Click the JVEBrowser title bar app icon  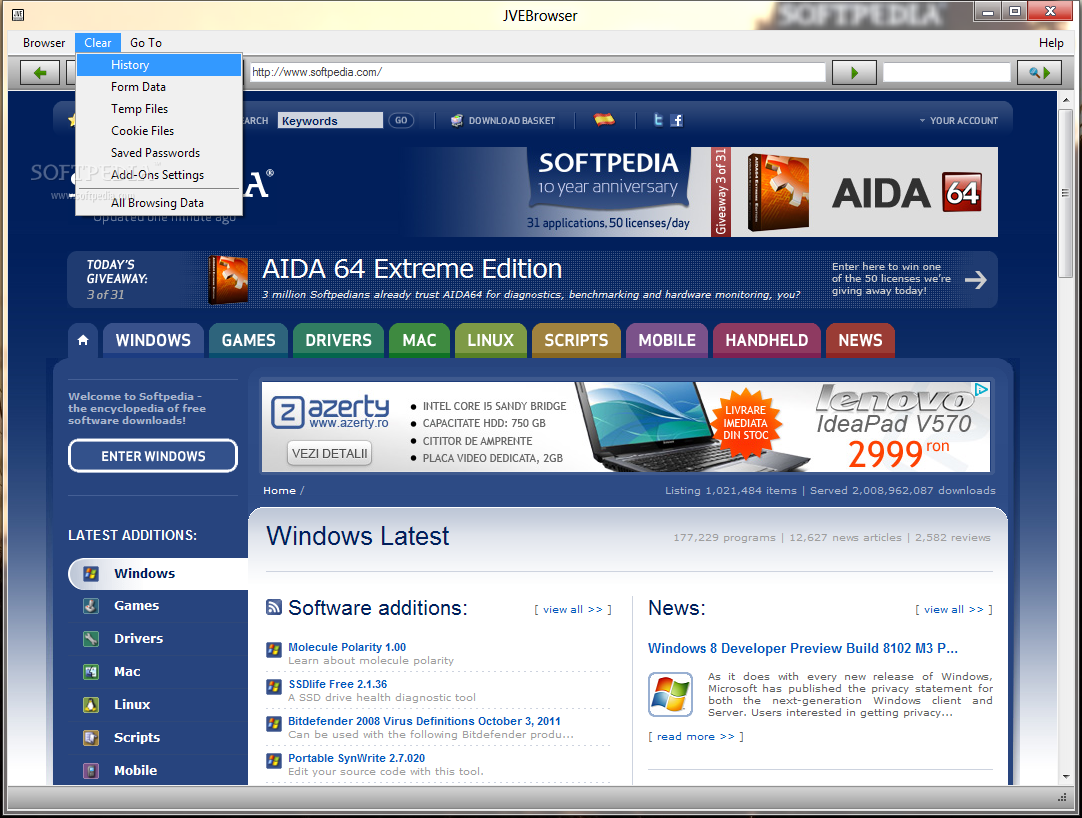pos(18,14)
